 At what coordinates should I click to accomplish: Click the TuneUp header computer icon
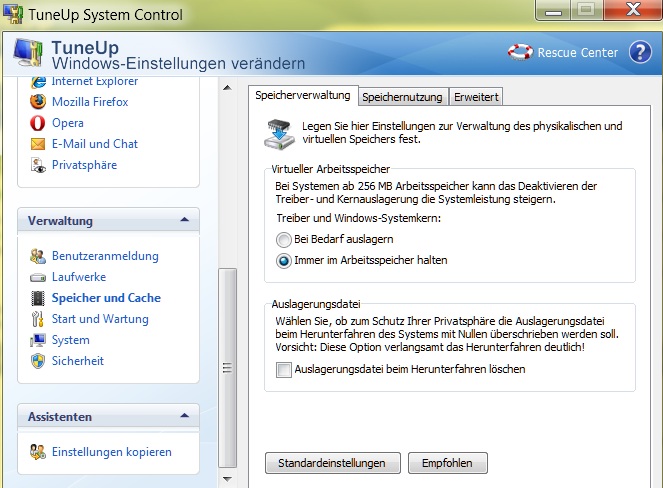coord(28,52)
